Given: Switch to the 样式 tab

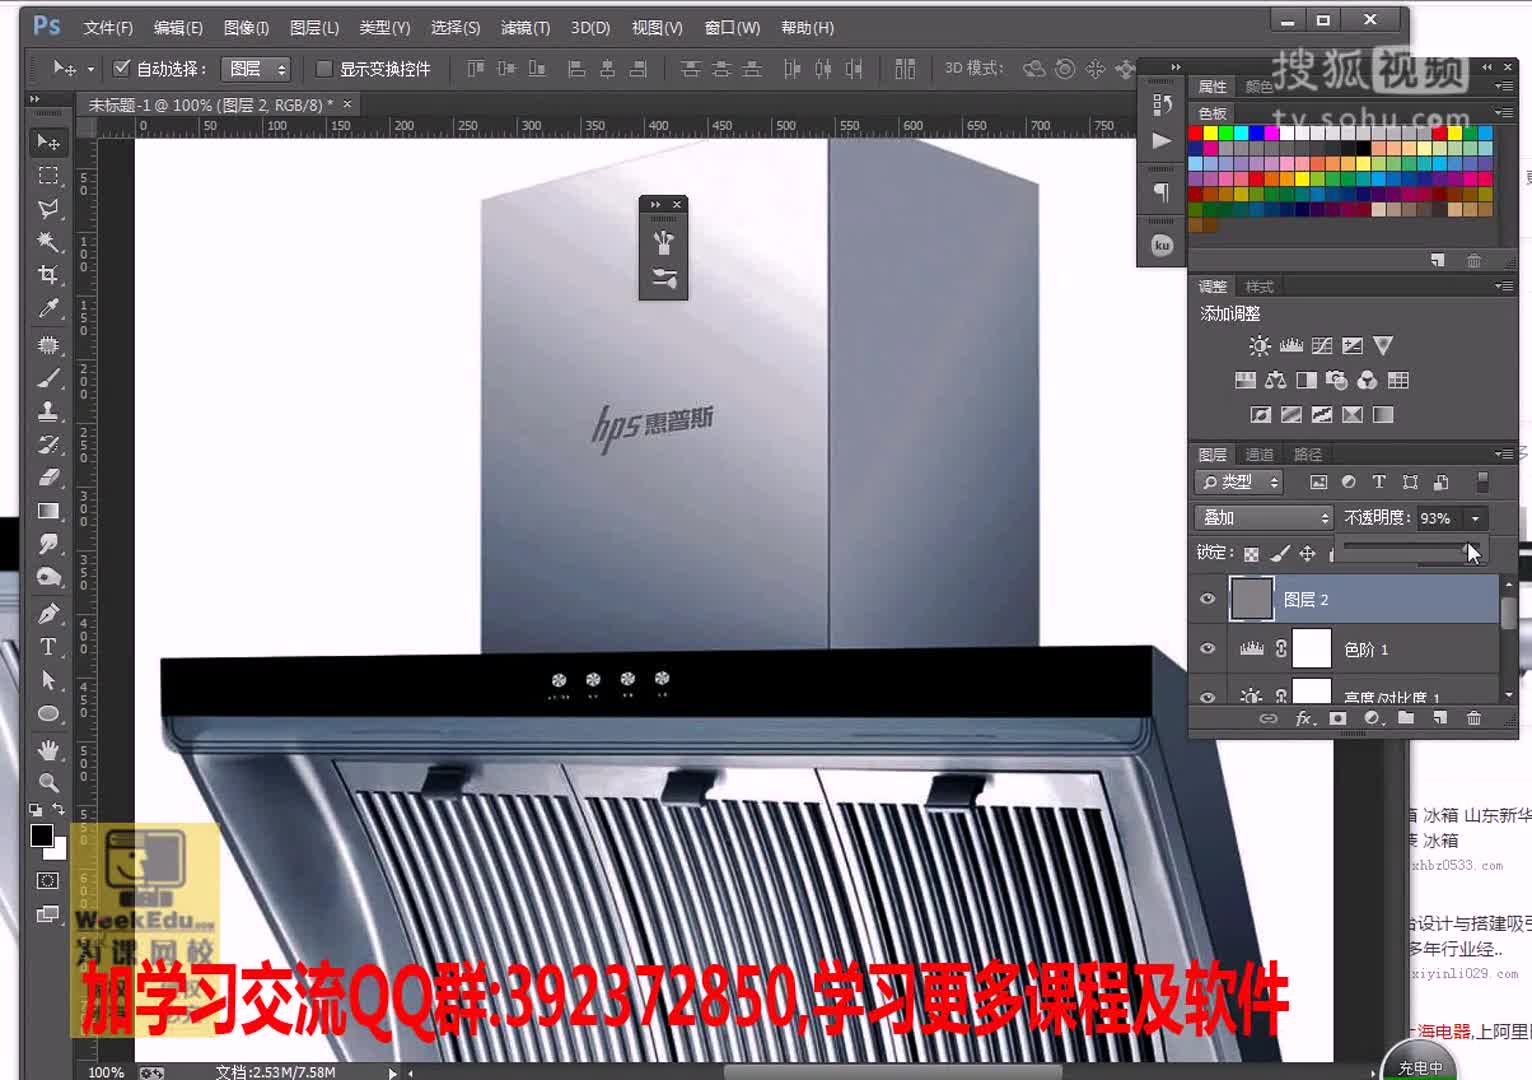Looking at the screenshot, I should click(1259, 286).
